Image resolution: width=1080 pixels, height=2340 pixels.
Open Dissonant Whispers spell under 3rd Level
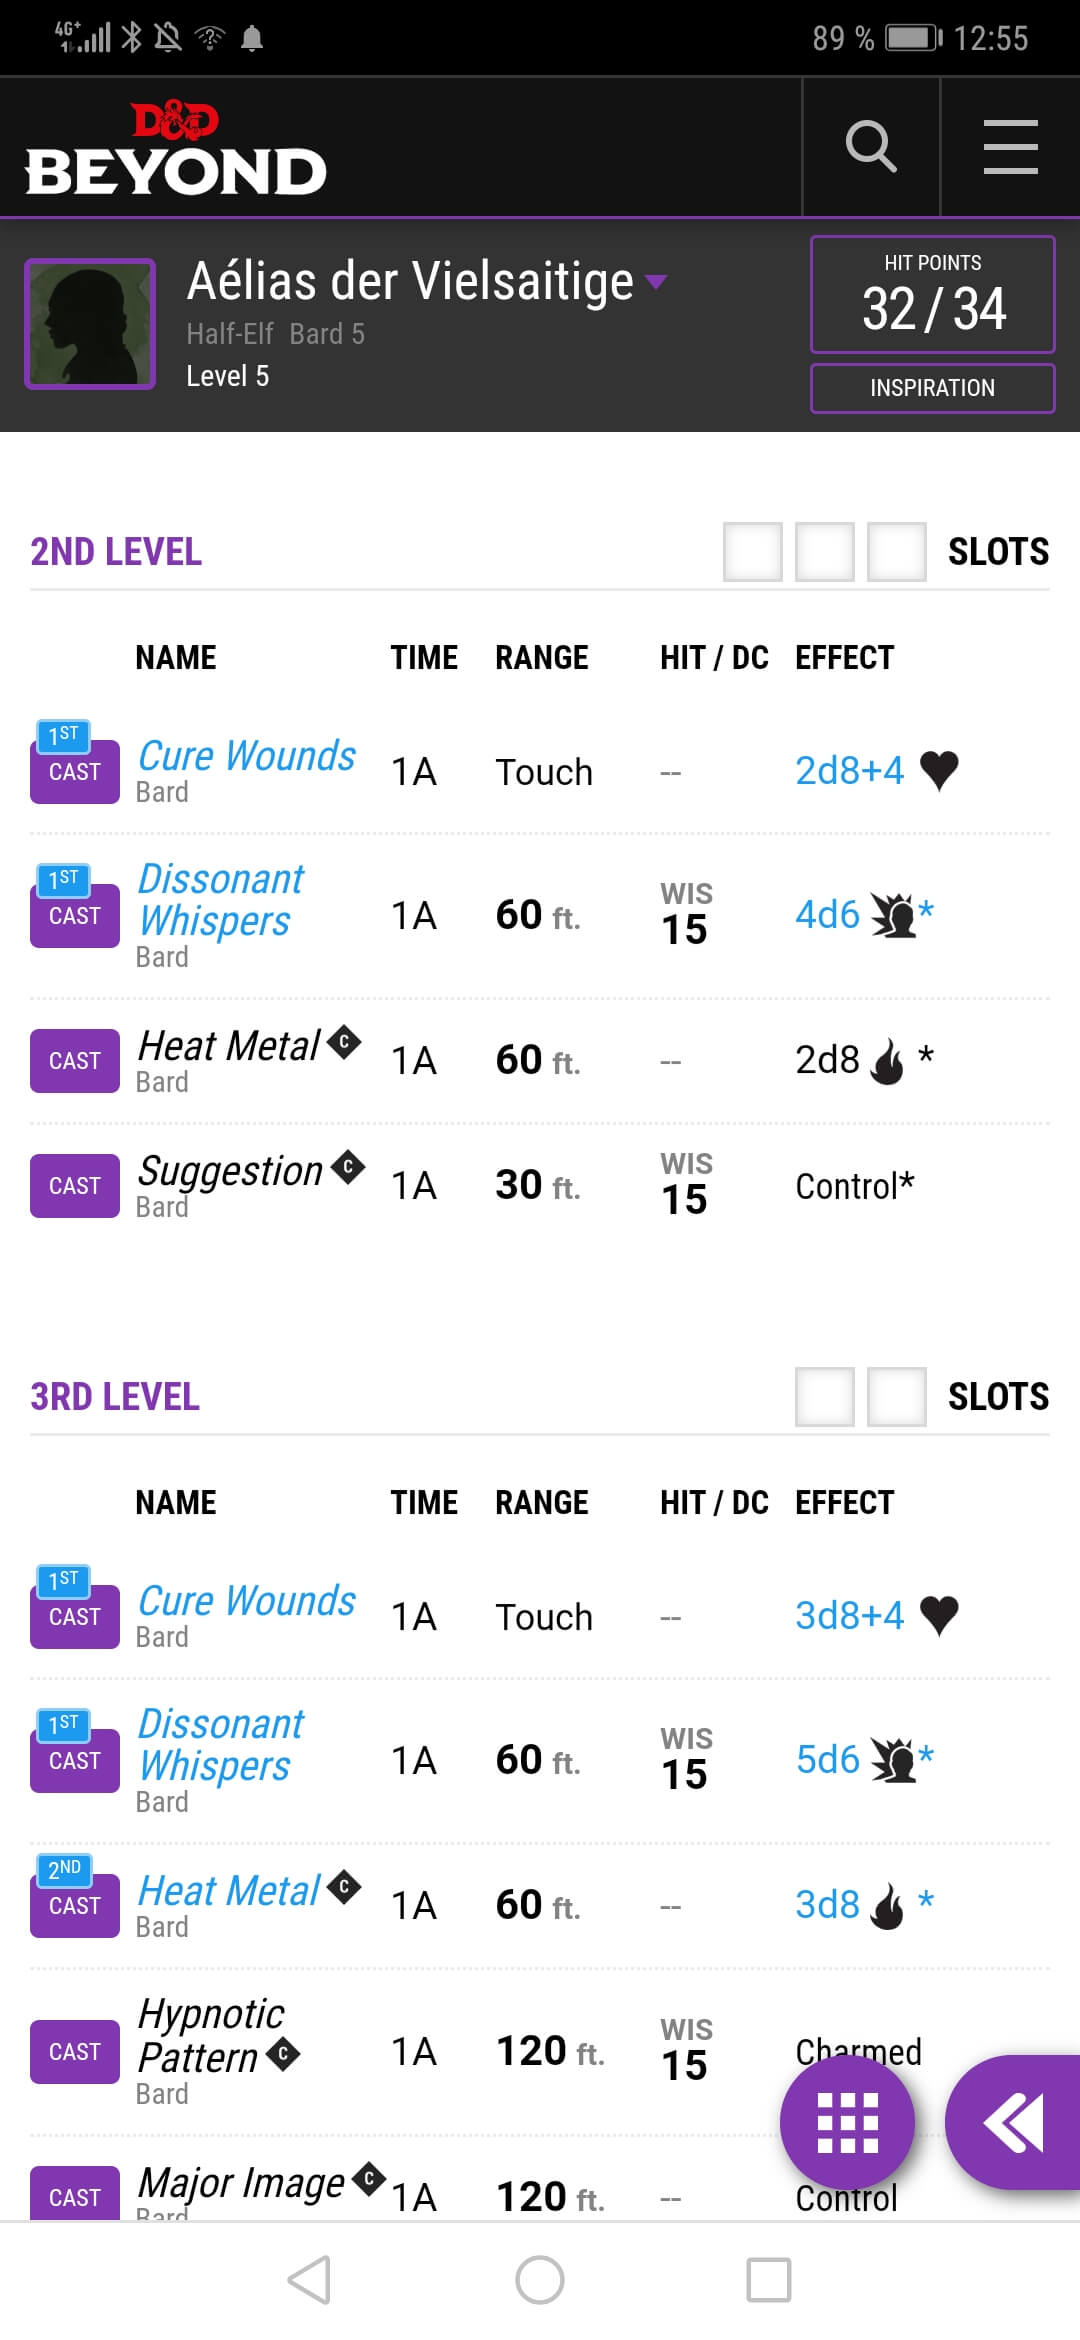[x=220, y=1745]
